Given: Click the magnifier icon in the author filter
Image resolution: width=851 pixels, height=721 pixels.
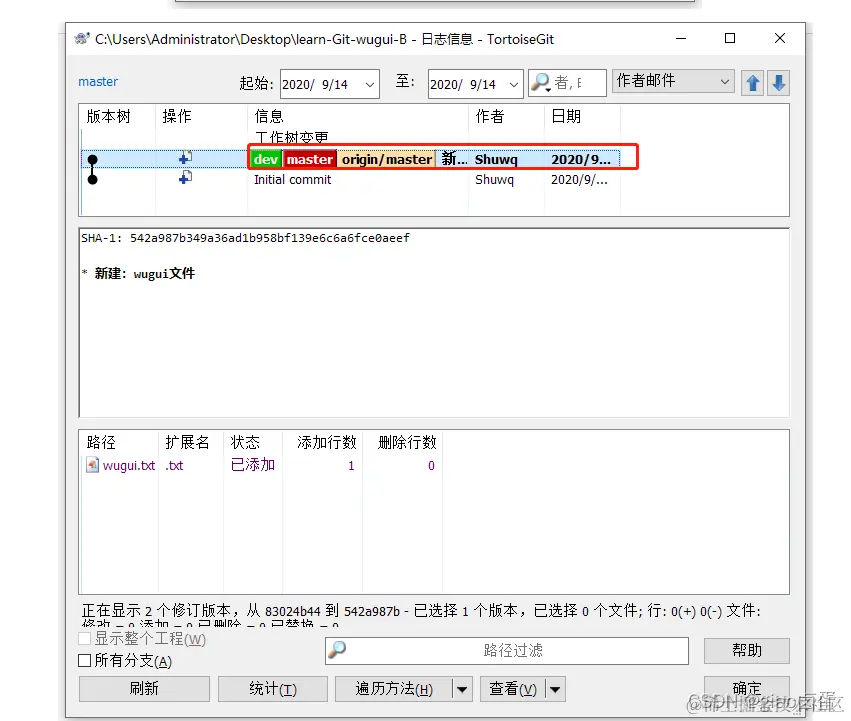Looking at the screenshot, I should 541,83.
